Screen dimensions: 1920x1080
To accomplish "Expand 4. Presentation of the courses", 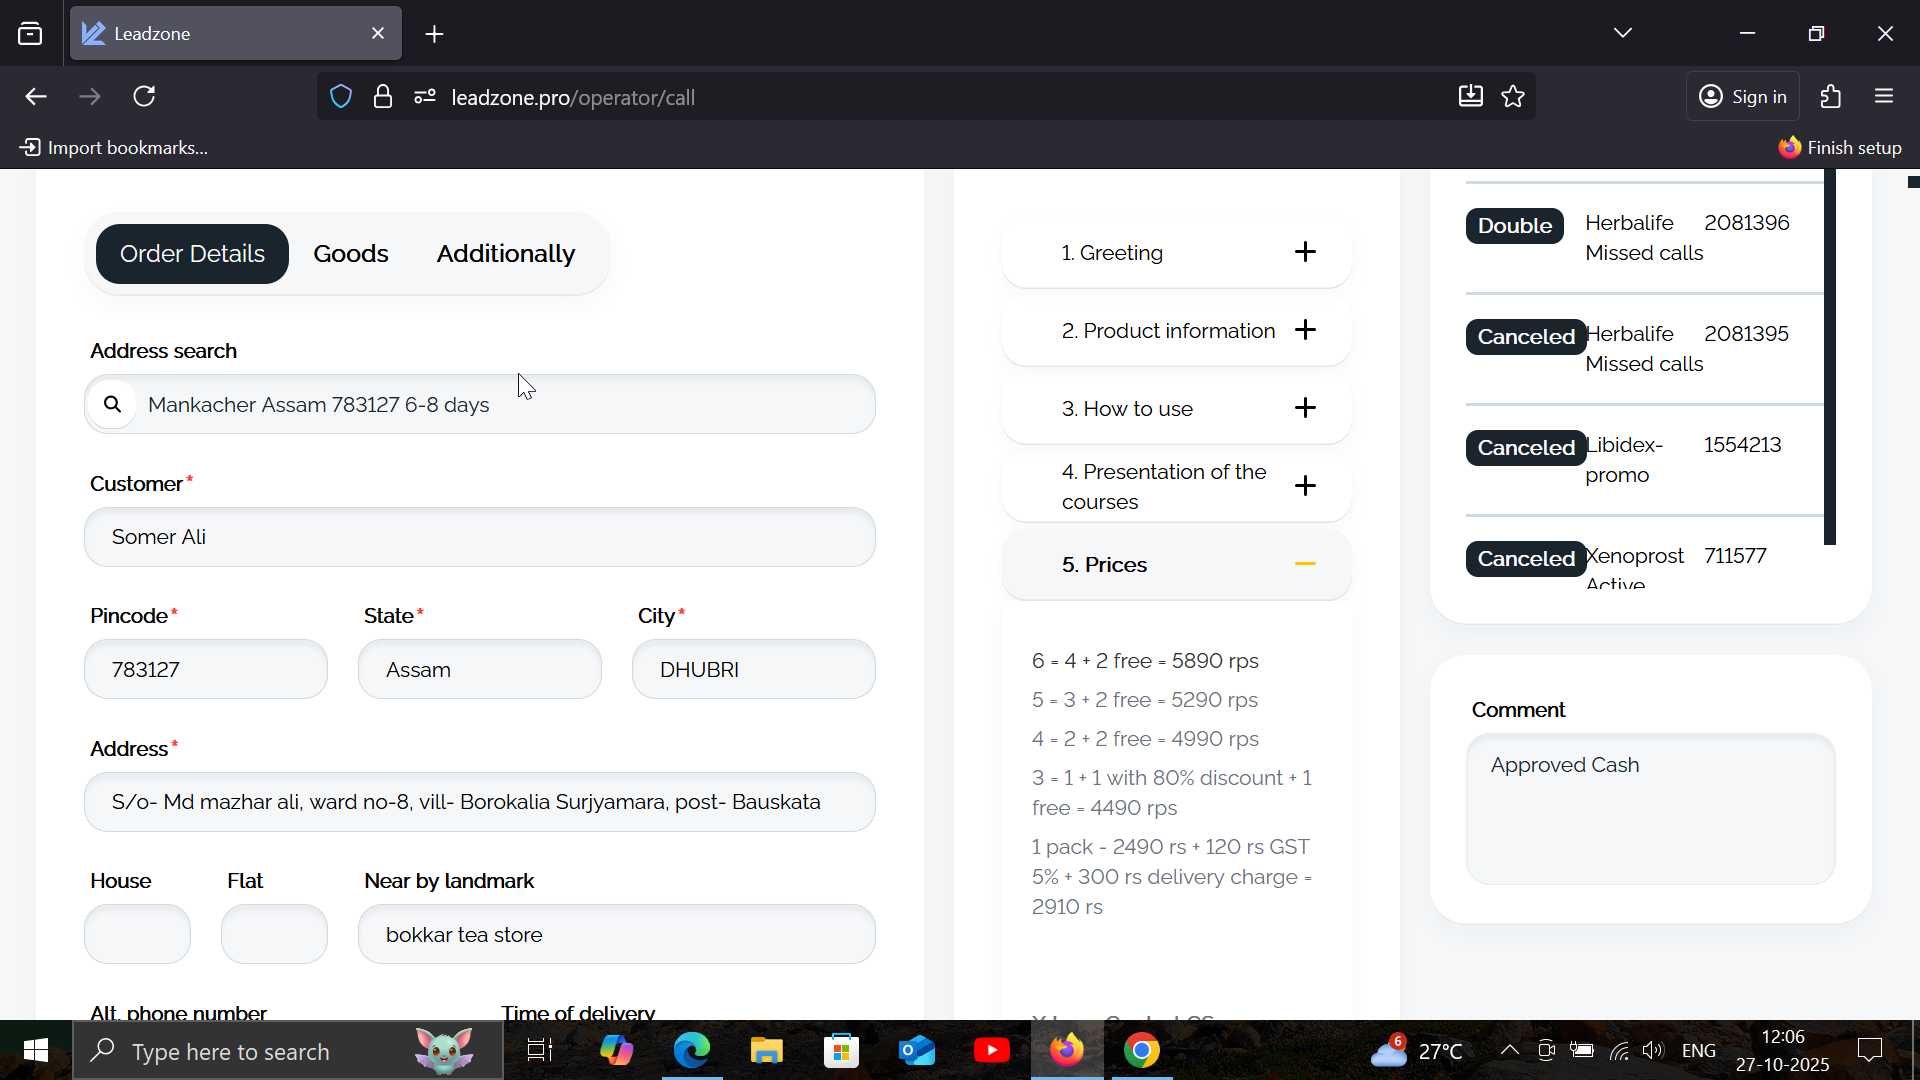I will click(x=1305, y=486).
